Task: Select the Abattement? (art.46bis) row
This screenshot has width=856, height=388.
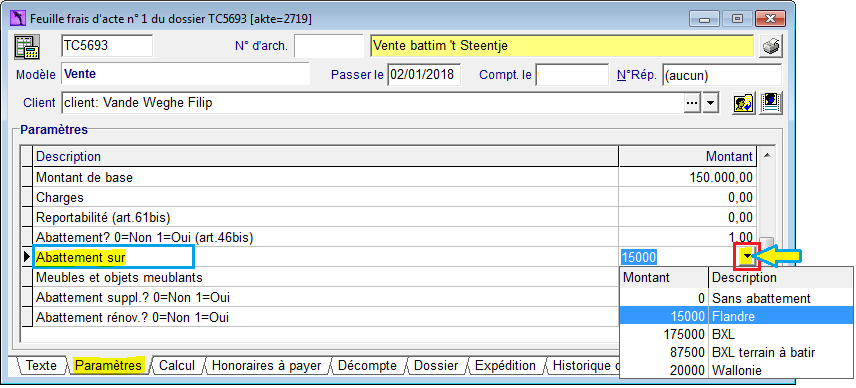Action: point(326,237)
